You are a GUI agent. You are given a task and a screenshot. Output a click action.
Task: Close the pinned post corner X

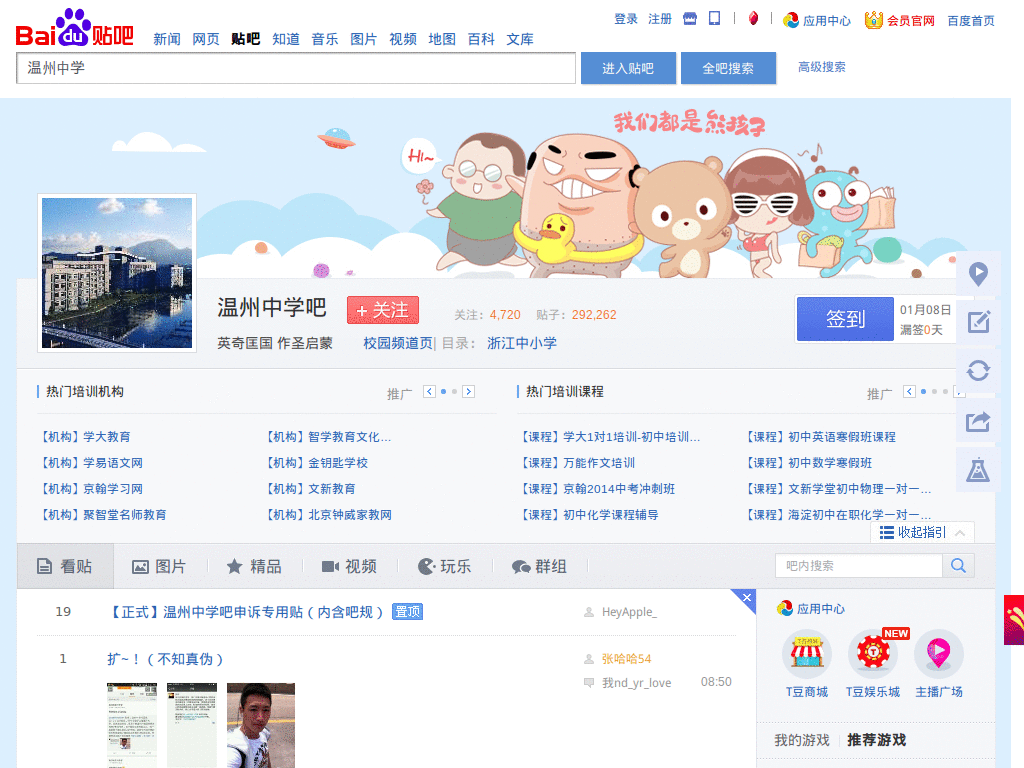click(x=746, y=598)
